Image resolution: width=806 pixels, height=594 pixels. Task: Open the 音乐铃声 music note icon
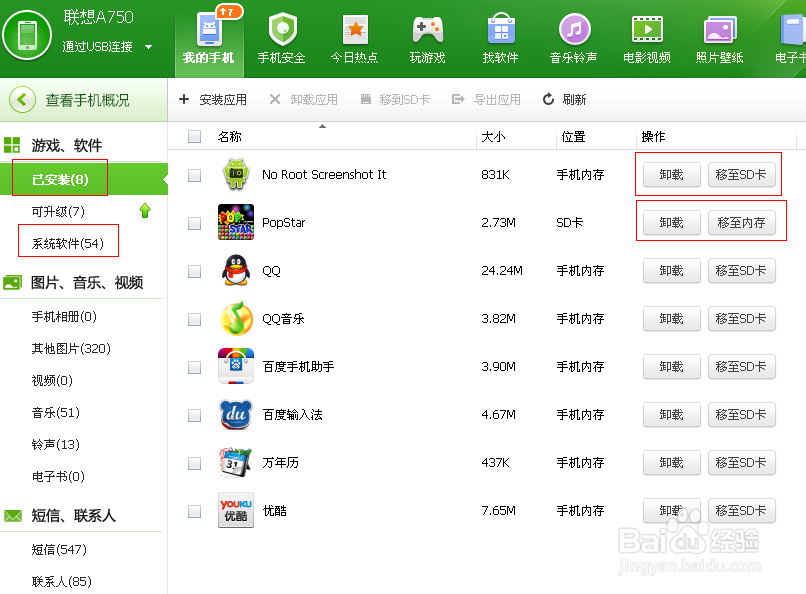coord(574,29)
